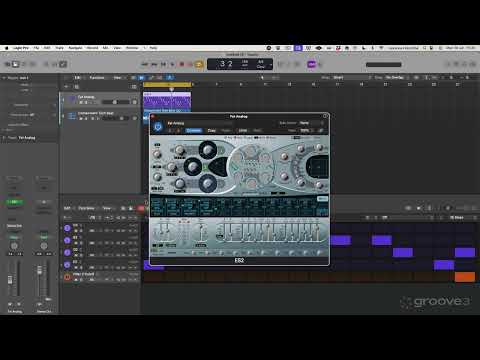Open the Smart Controls icon in control bar
This screenshot has height=360, width=480.
46,64
